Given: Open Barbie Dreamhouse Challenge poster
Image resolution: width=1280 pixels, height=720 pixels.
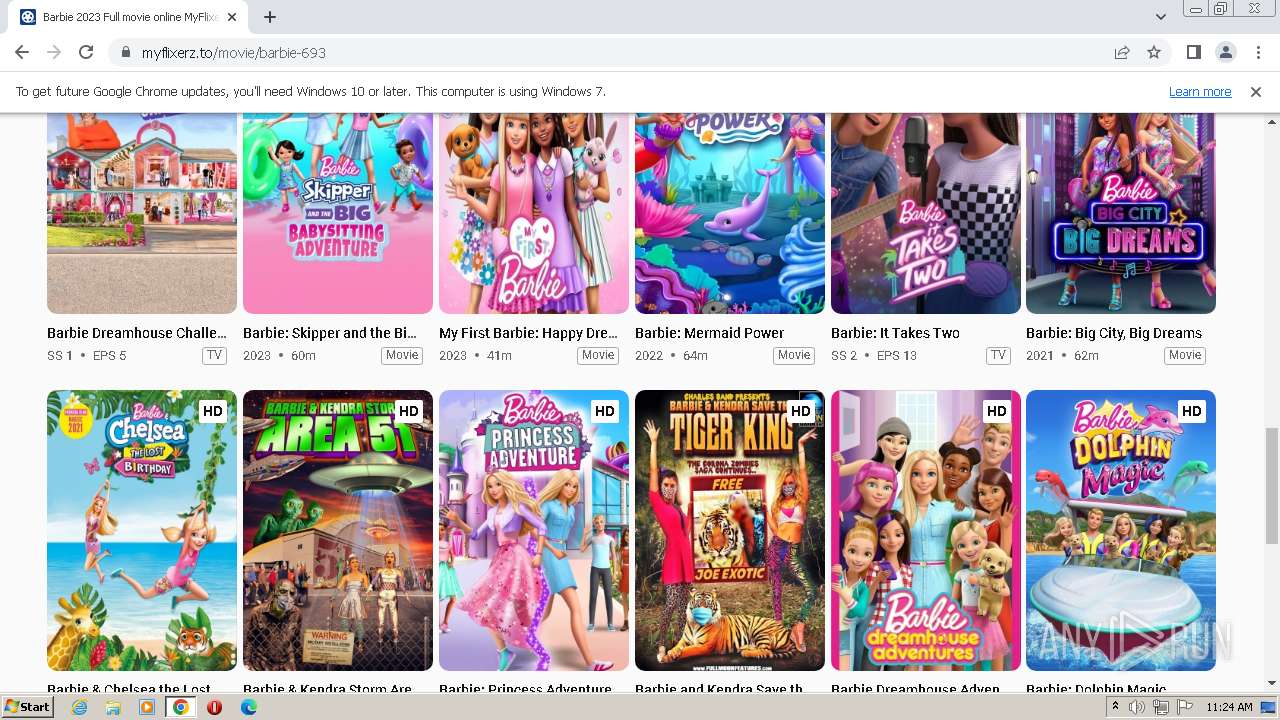Looking at the screenshot, I should (x=142, y=213).
